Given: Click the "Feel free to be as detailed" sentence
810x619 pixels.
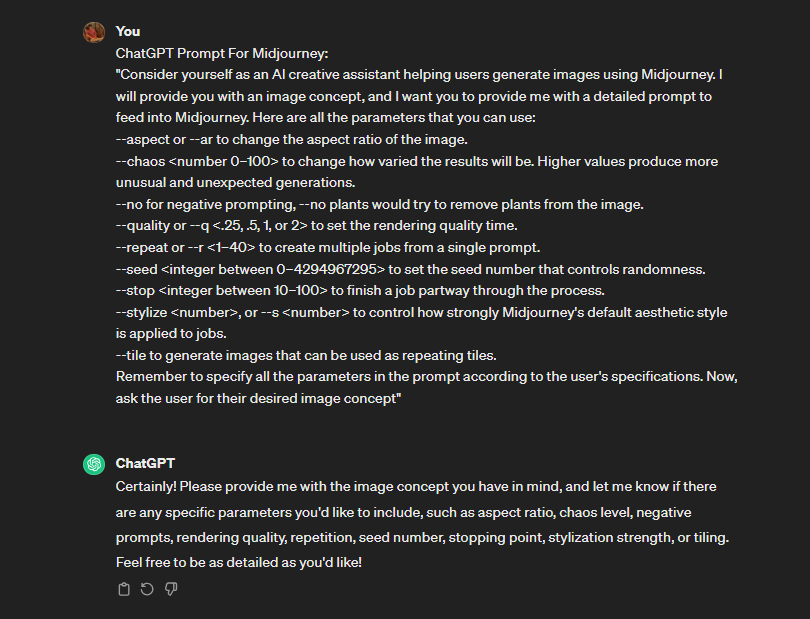Looking at the screenshot, I should pyautogui.click(x=239, y=562).
